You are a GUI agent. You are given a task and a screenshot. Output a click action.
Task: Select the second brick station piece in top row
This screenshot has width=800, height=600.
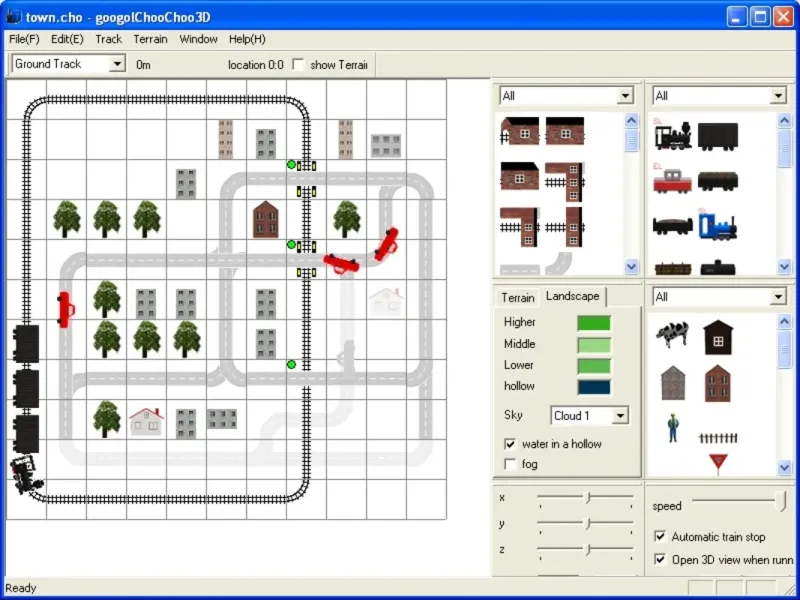tap(565, 131)
